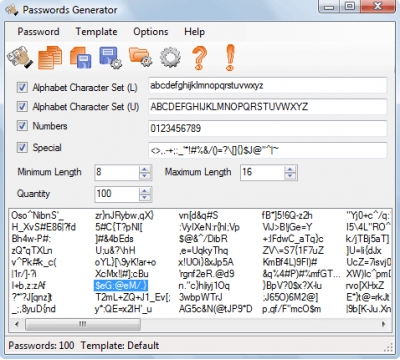Click the Passwords: 100 status text
This screenshot has height=360, width=400.
point(41,345)
